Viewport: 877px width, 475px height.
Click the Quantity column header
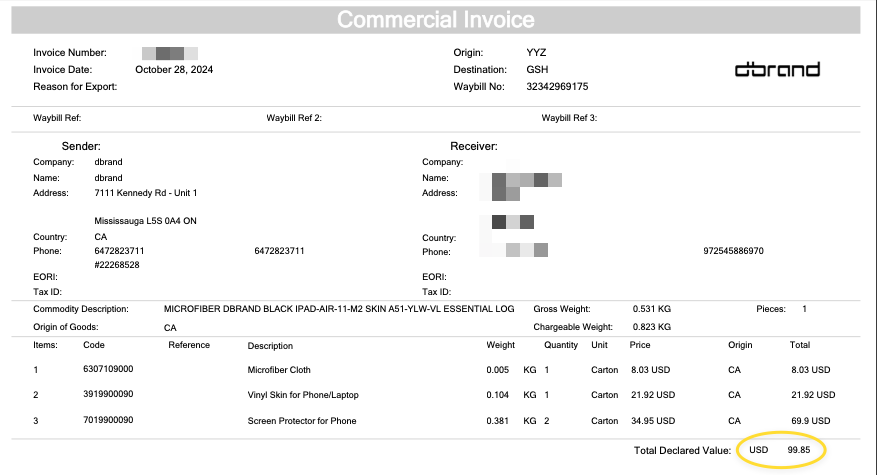[x=561, y=345]
